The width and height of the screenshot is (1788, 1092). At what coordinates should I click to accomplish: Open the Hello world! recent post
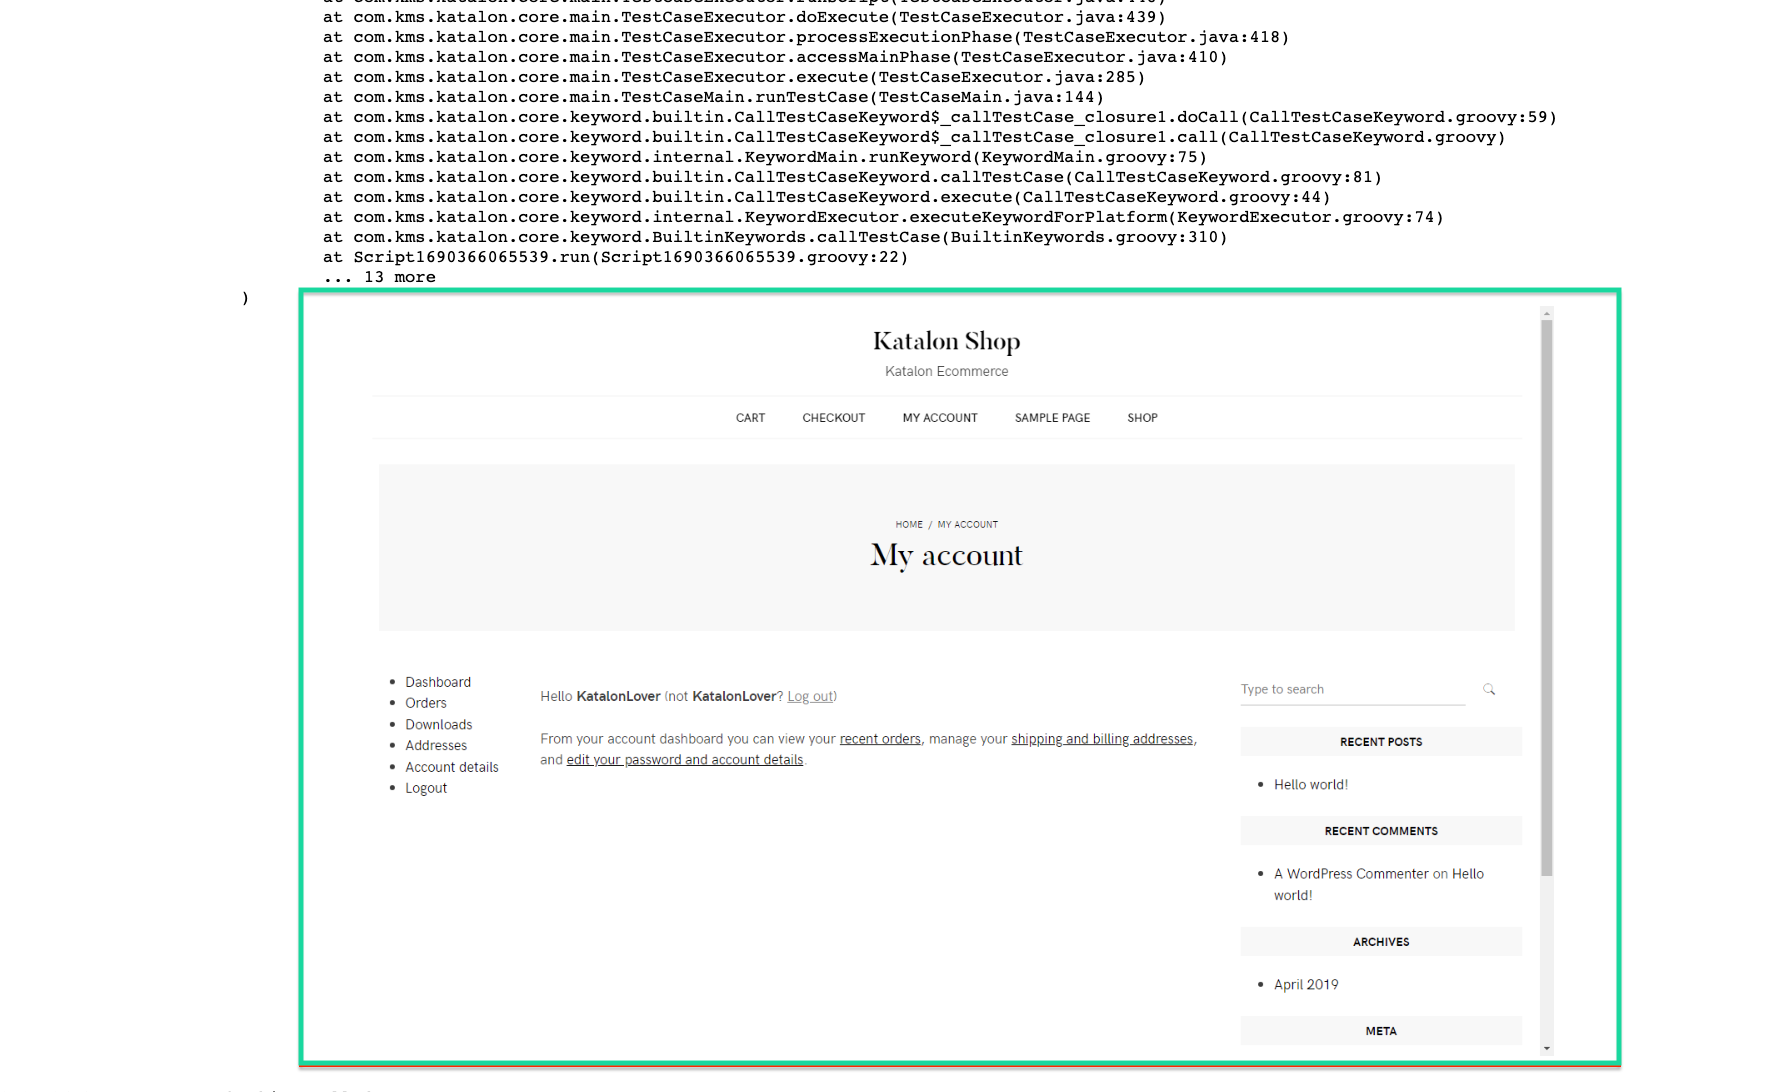click(1310, 784)
